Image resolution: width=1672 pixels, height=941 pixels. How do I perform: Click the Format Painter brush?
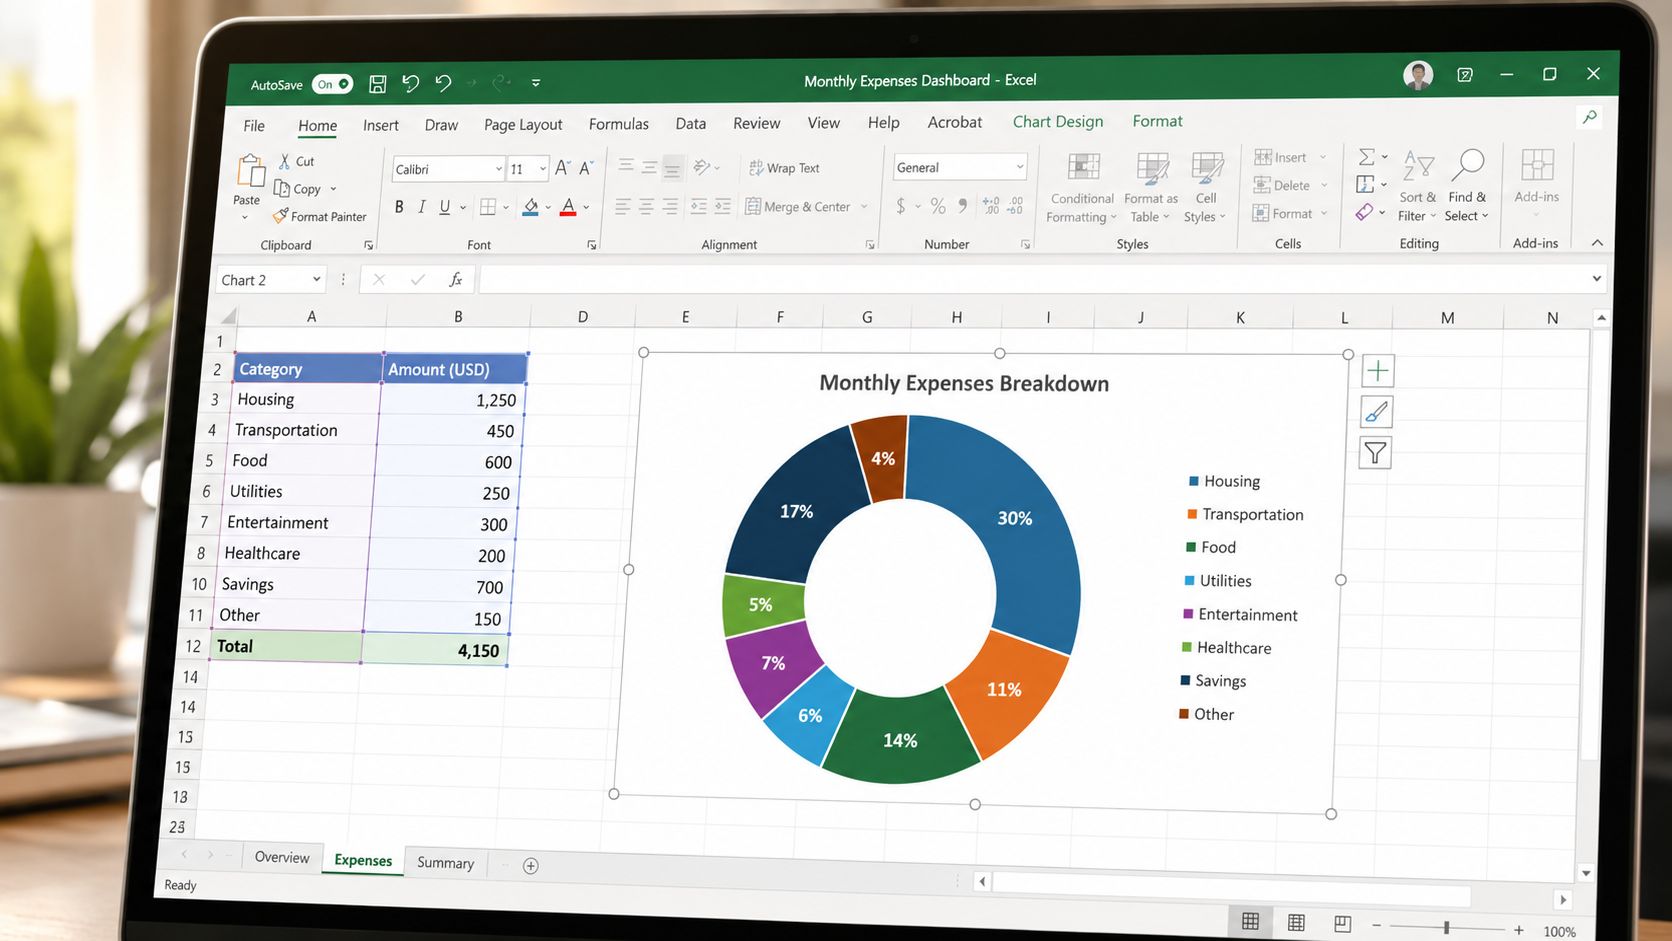(320, 216)
